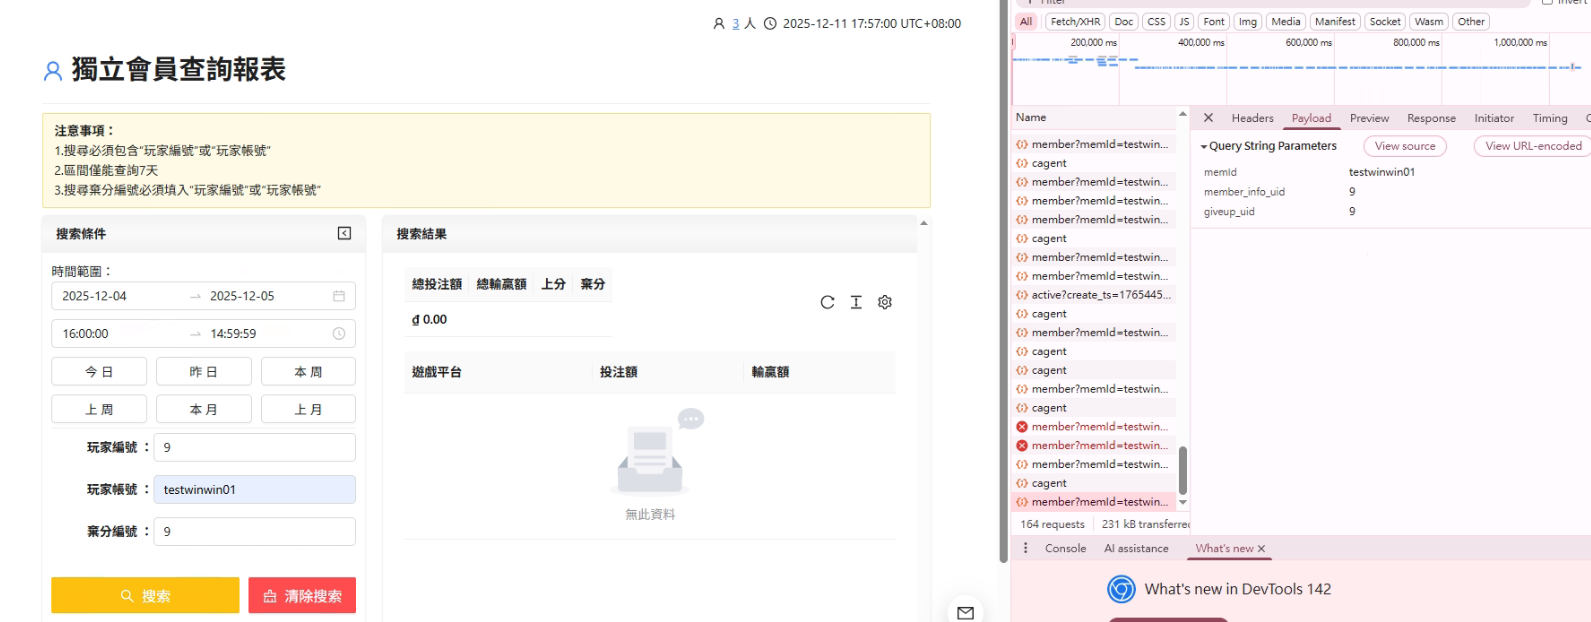
Task: Click the refresh icon in search results
Action: (827, 302)
